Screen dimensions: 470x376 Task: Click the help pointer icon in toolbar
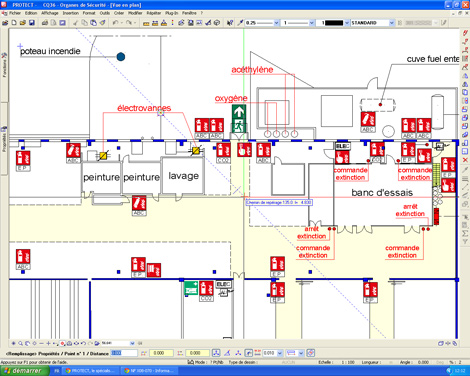[x=230, y=23]
